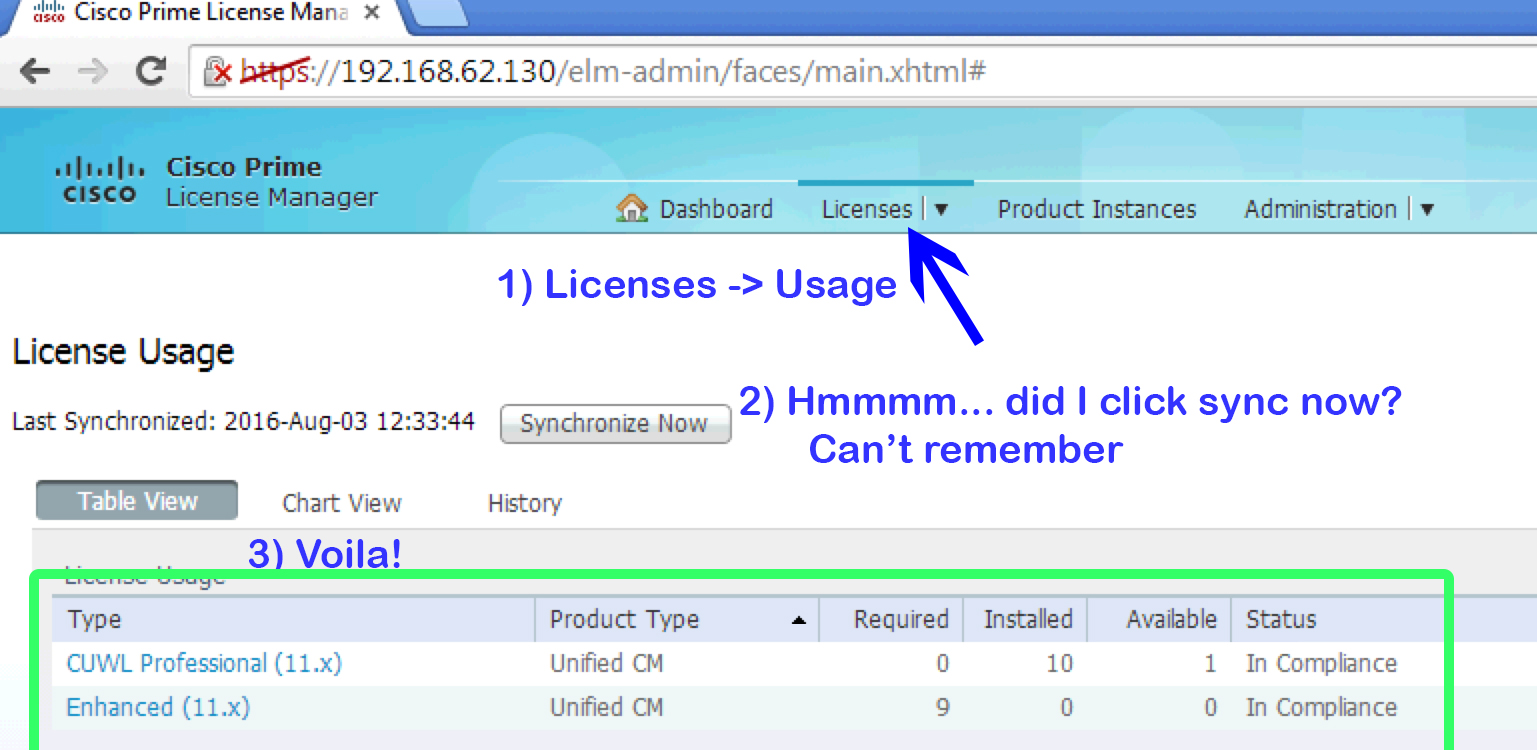Click the Dashboard home icon
Viewport: 1537px width, 750px height.
632,208
